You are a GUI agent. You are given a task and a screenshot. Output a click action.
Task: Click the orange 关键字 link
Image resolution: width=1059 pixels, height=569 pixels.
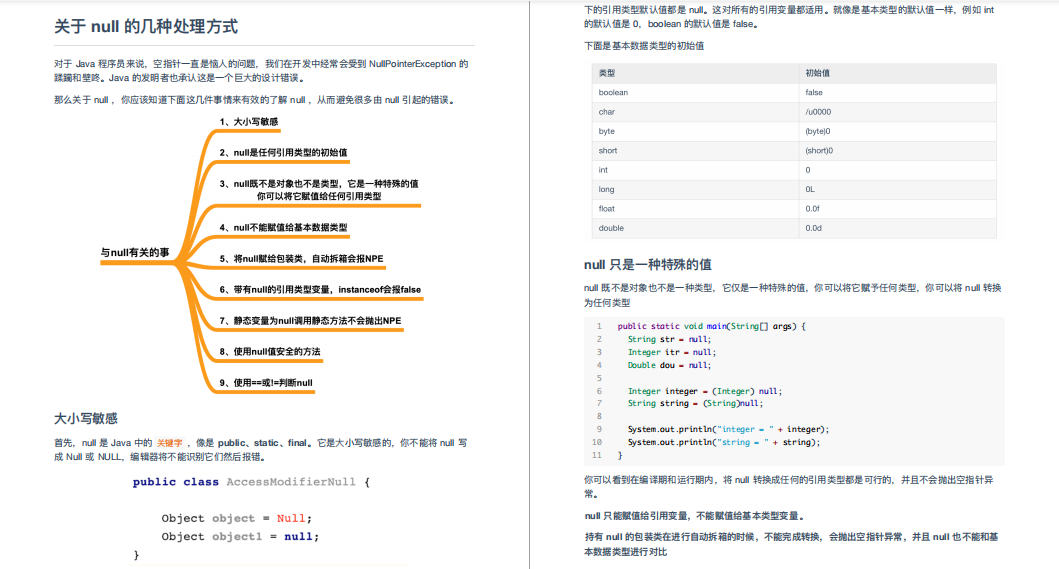coord(170,443)
